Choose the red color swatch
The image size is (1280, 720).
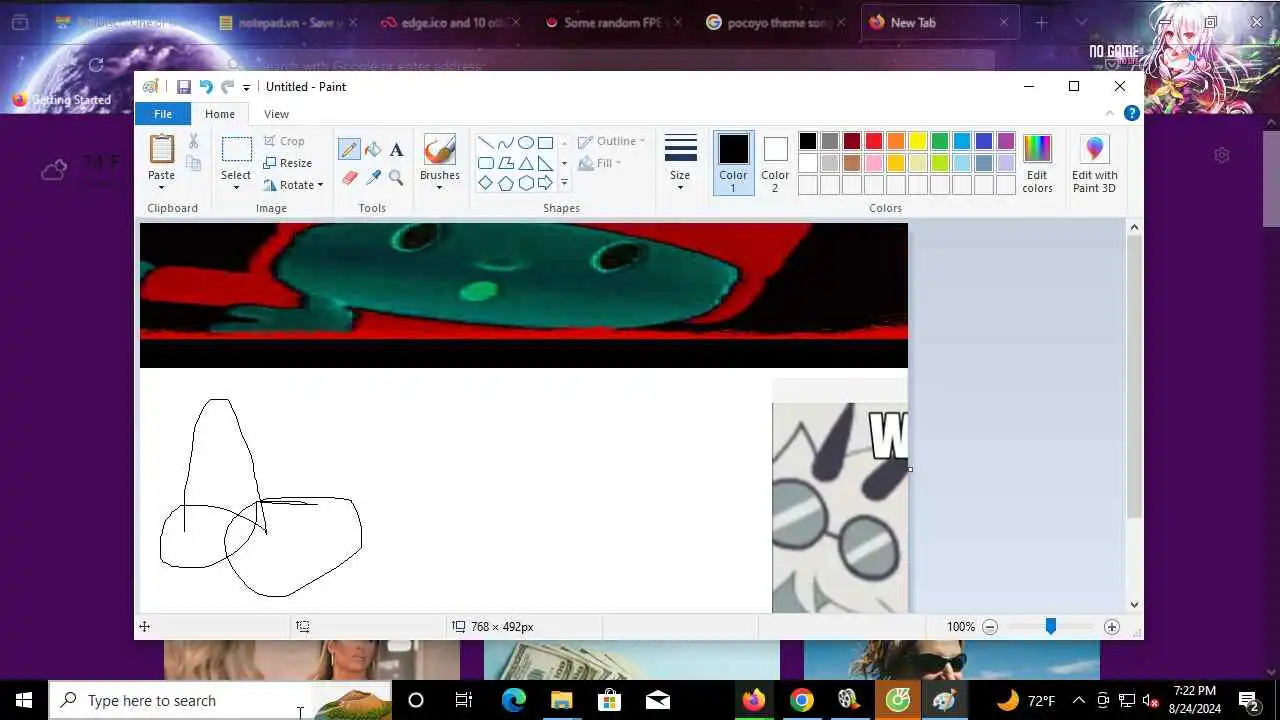874,141
